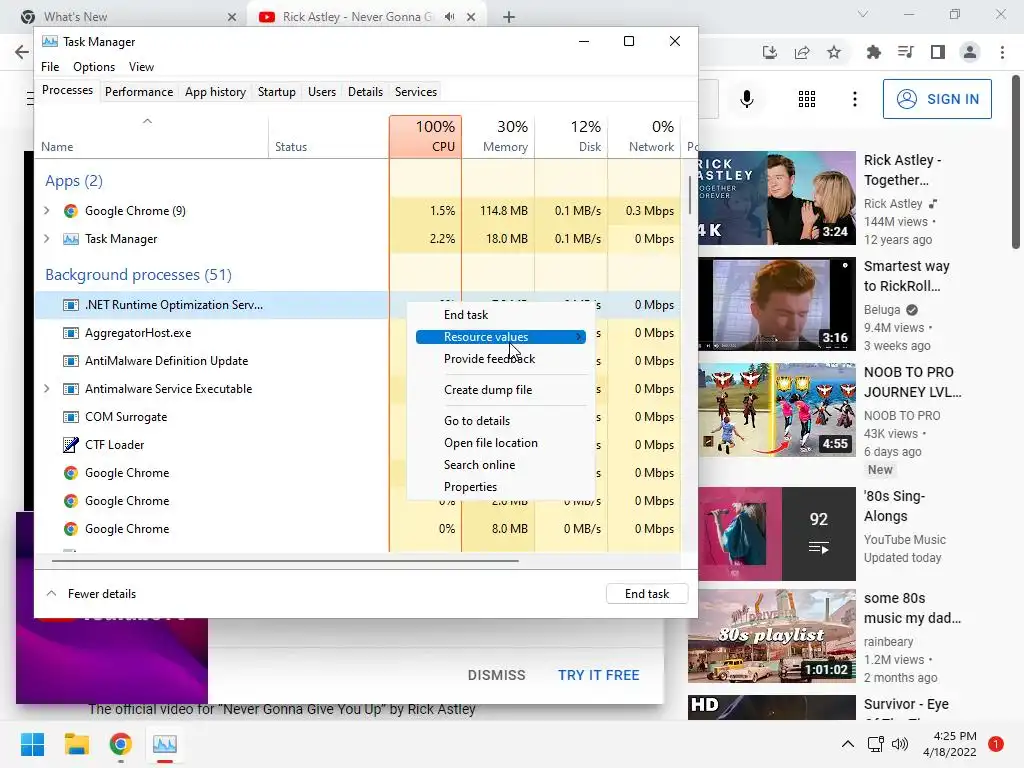Open Chrome's three-dot menu
This screenshot has width=1024, height=768.
click(1002, 52)
